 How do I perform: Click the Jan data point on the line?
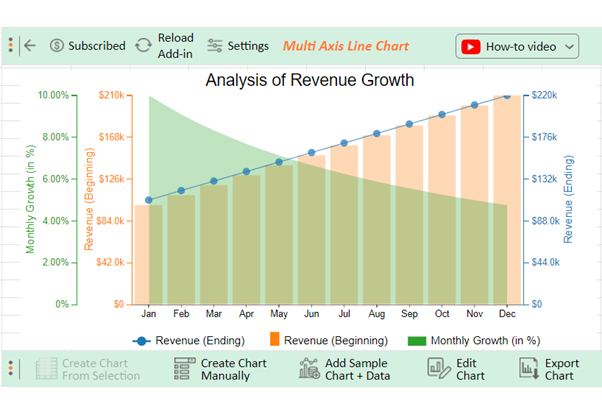pos(149,200)
